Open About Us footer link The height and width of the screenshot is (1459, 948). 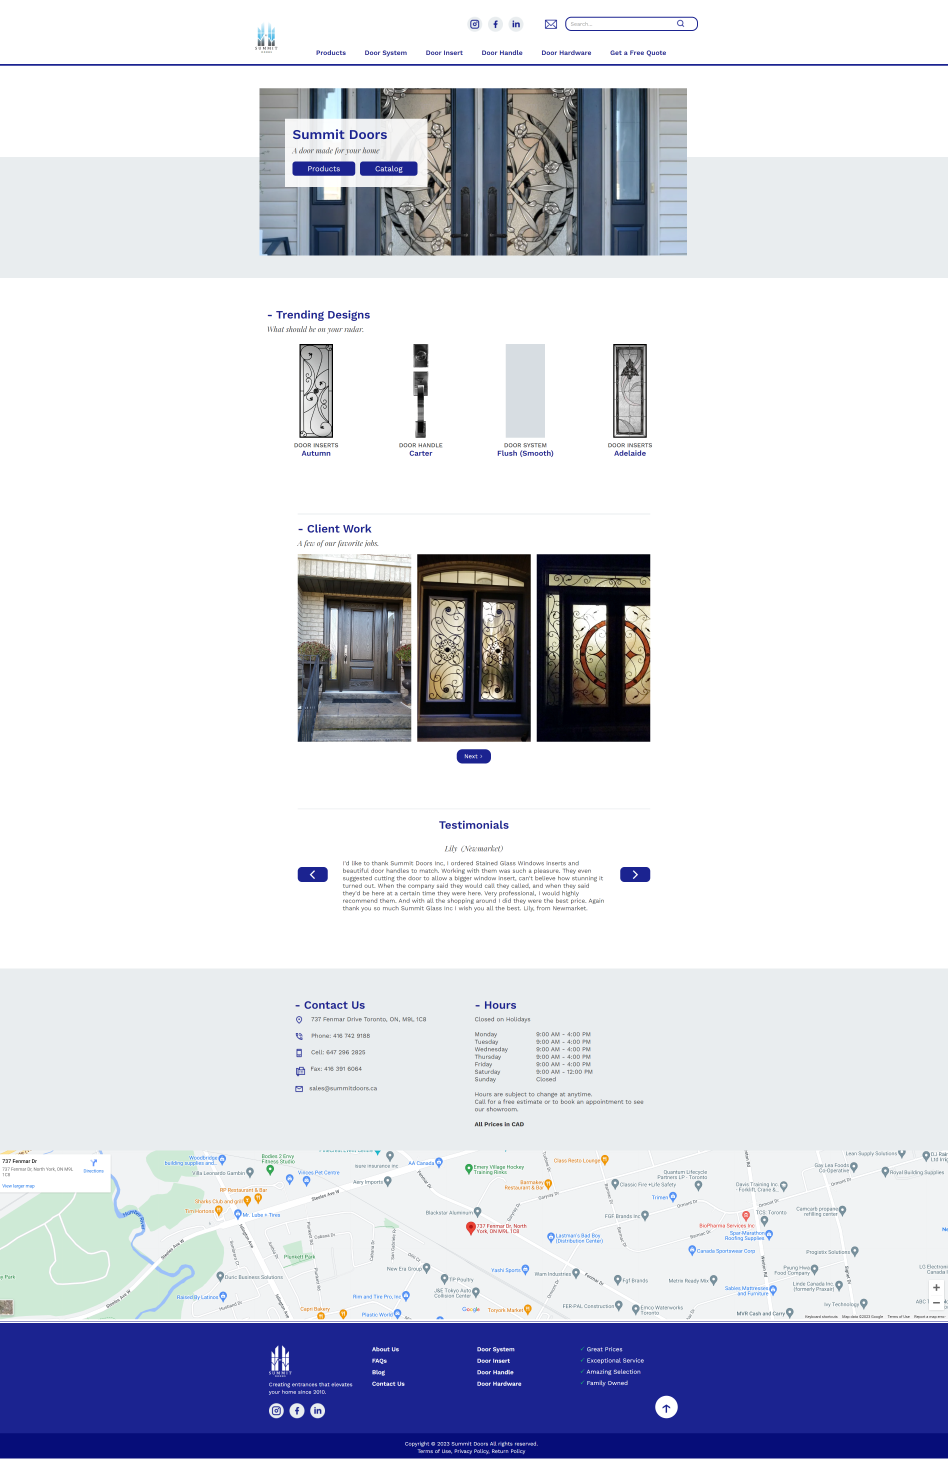(386, 1349)
